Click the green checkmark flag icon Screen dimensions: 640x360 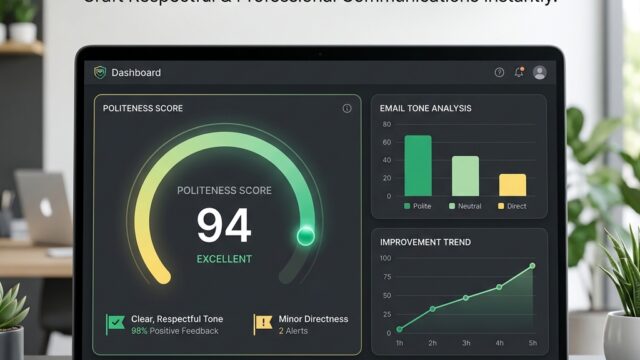point(116,324)
